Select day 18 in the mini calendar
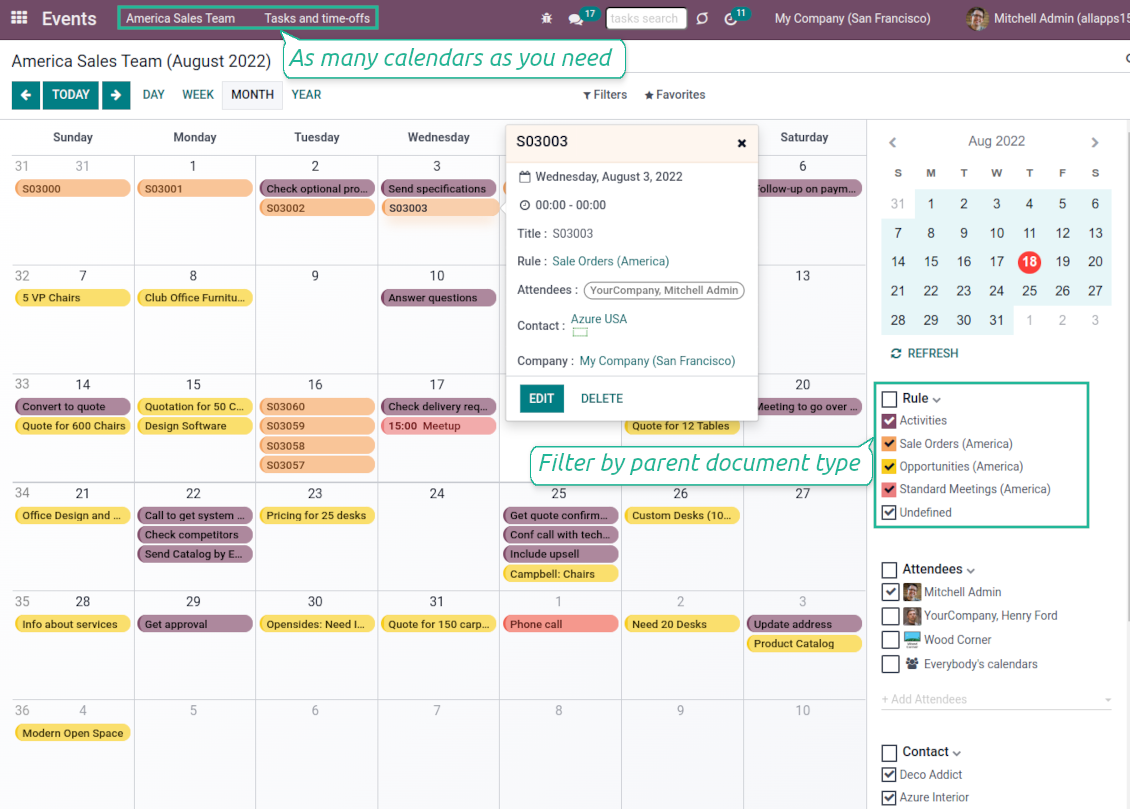This screenshot has height=809, width=1130. click(1029, 262)
